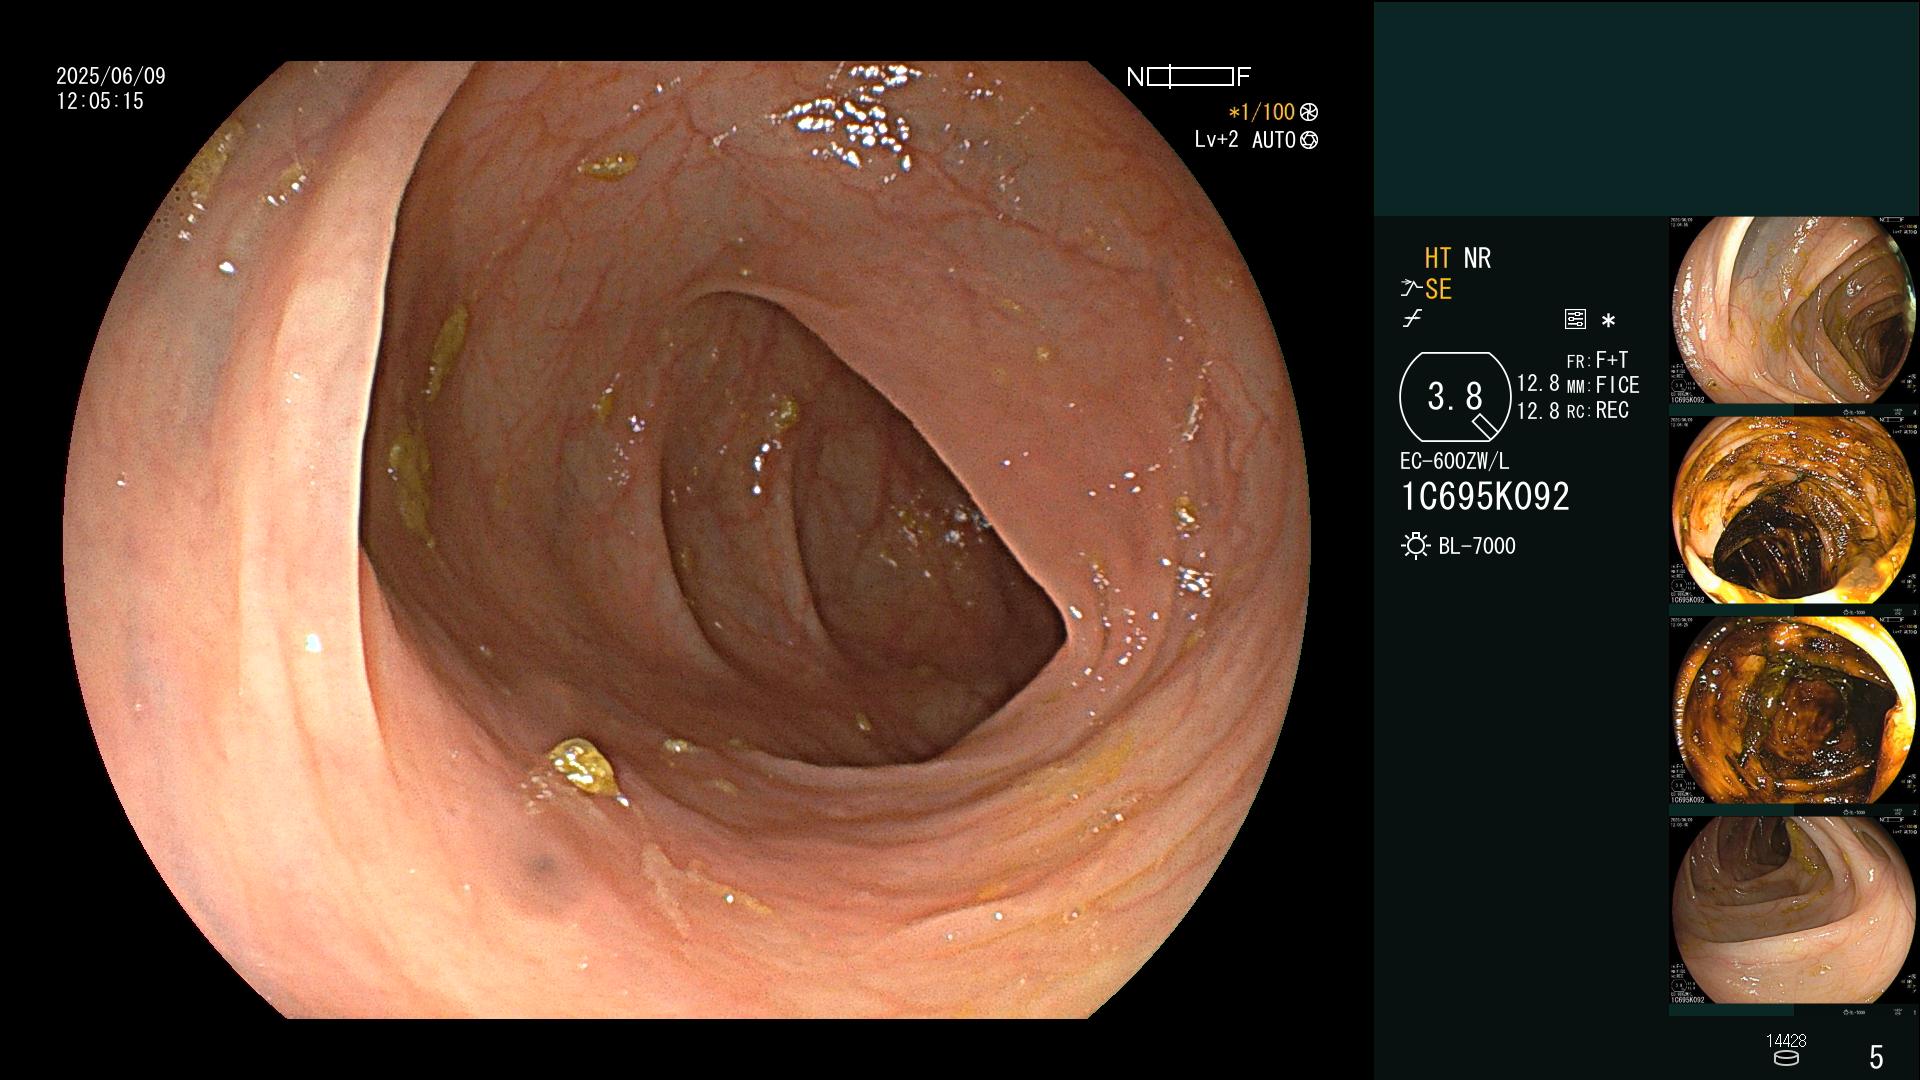This screenshot has height=1080, width=1920.
Task: Click the date text 2025/06/09
Action: coord(111,76)
